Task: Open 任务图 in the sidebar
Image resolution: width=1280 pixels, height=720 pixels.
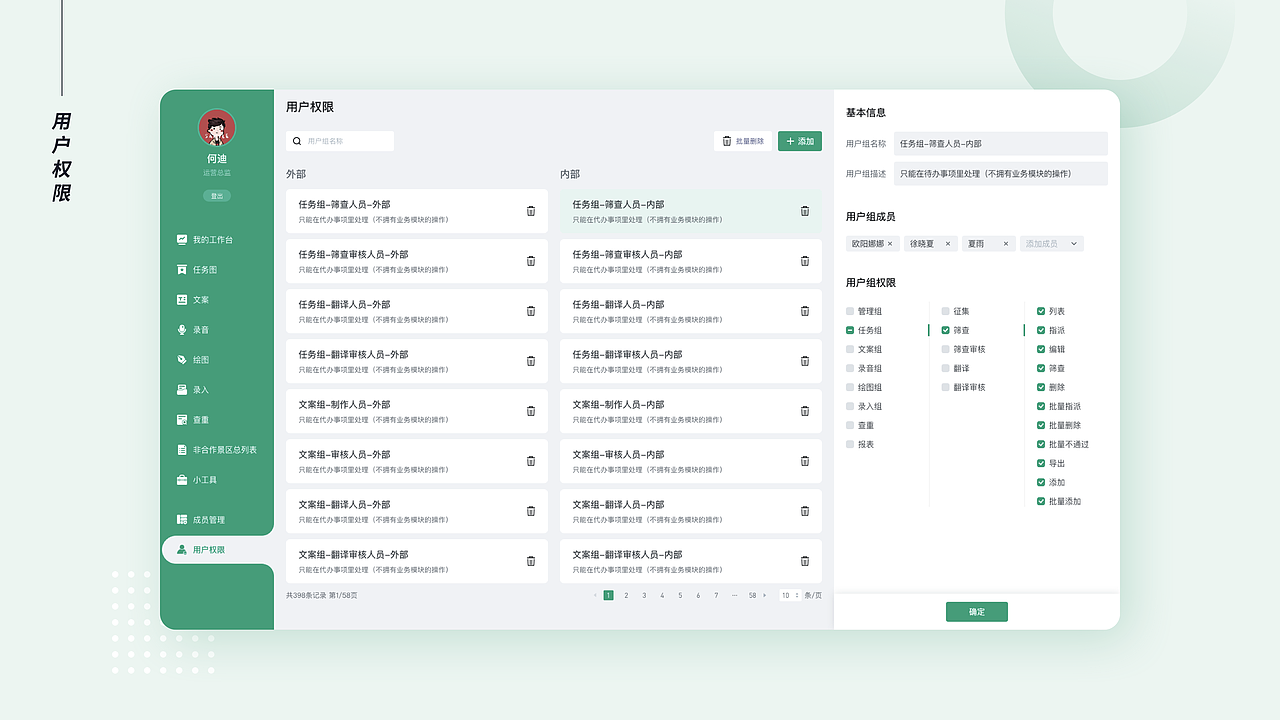Action: tap(197, 270)
